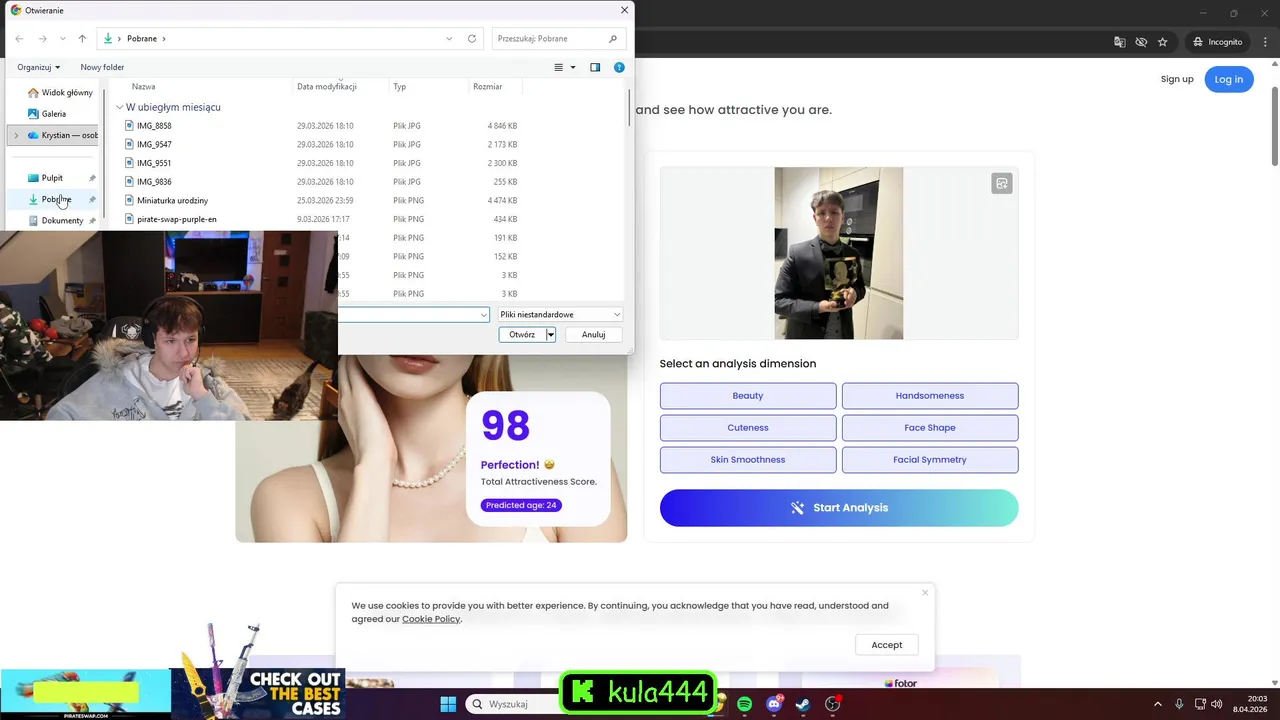This screenshot has width=1280, height=720.
Task: Click the image upload icon on photo preview
Action: point(1002,183)
